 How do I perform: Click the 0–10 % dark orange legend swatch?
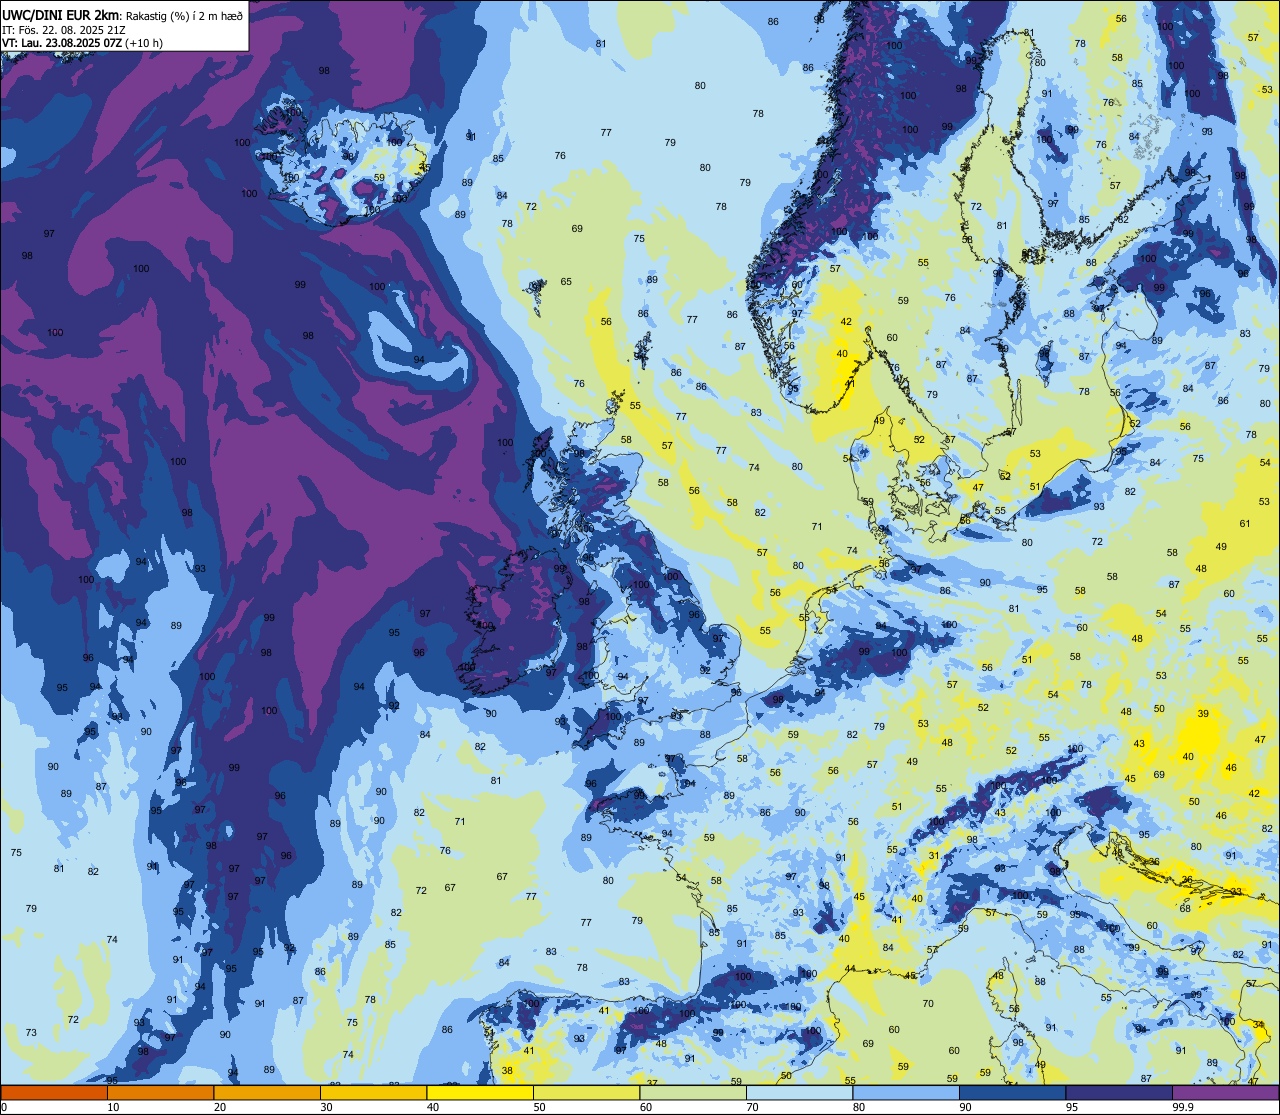(54, 1092)
